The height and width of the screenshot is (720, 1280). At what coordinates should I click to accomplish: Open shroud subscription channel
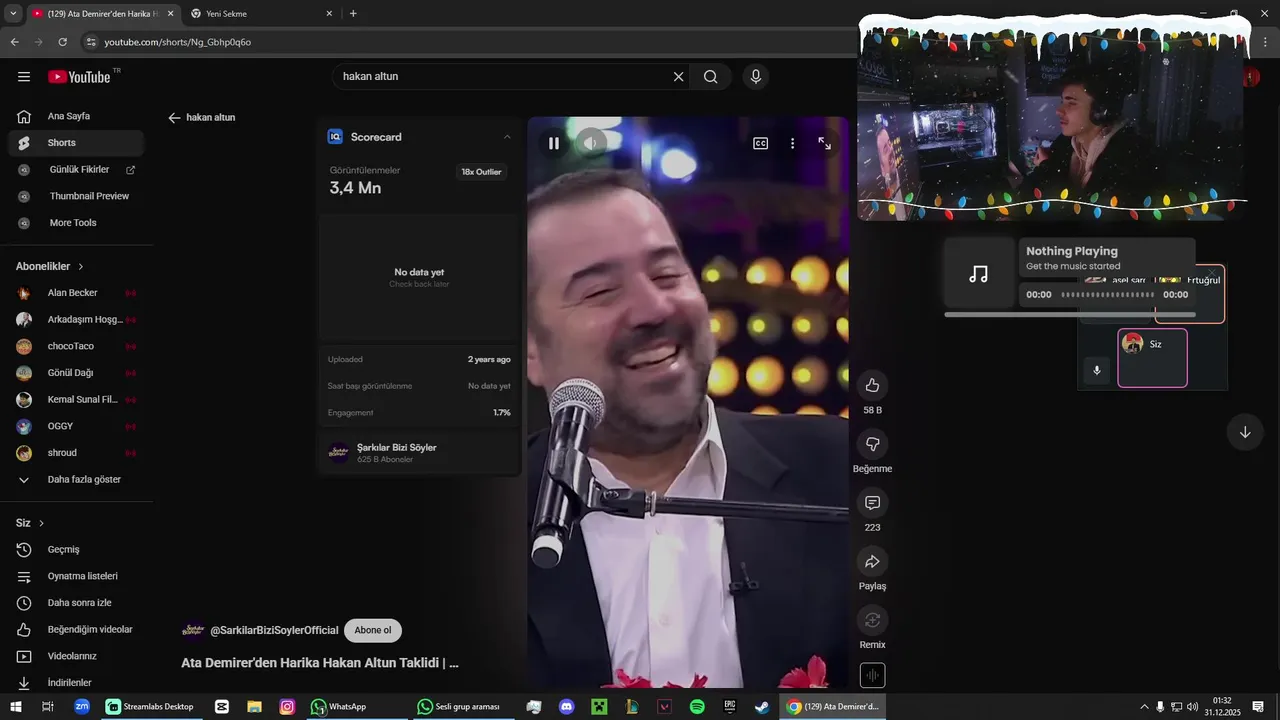coord(76,453)
